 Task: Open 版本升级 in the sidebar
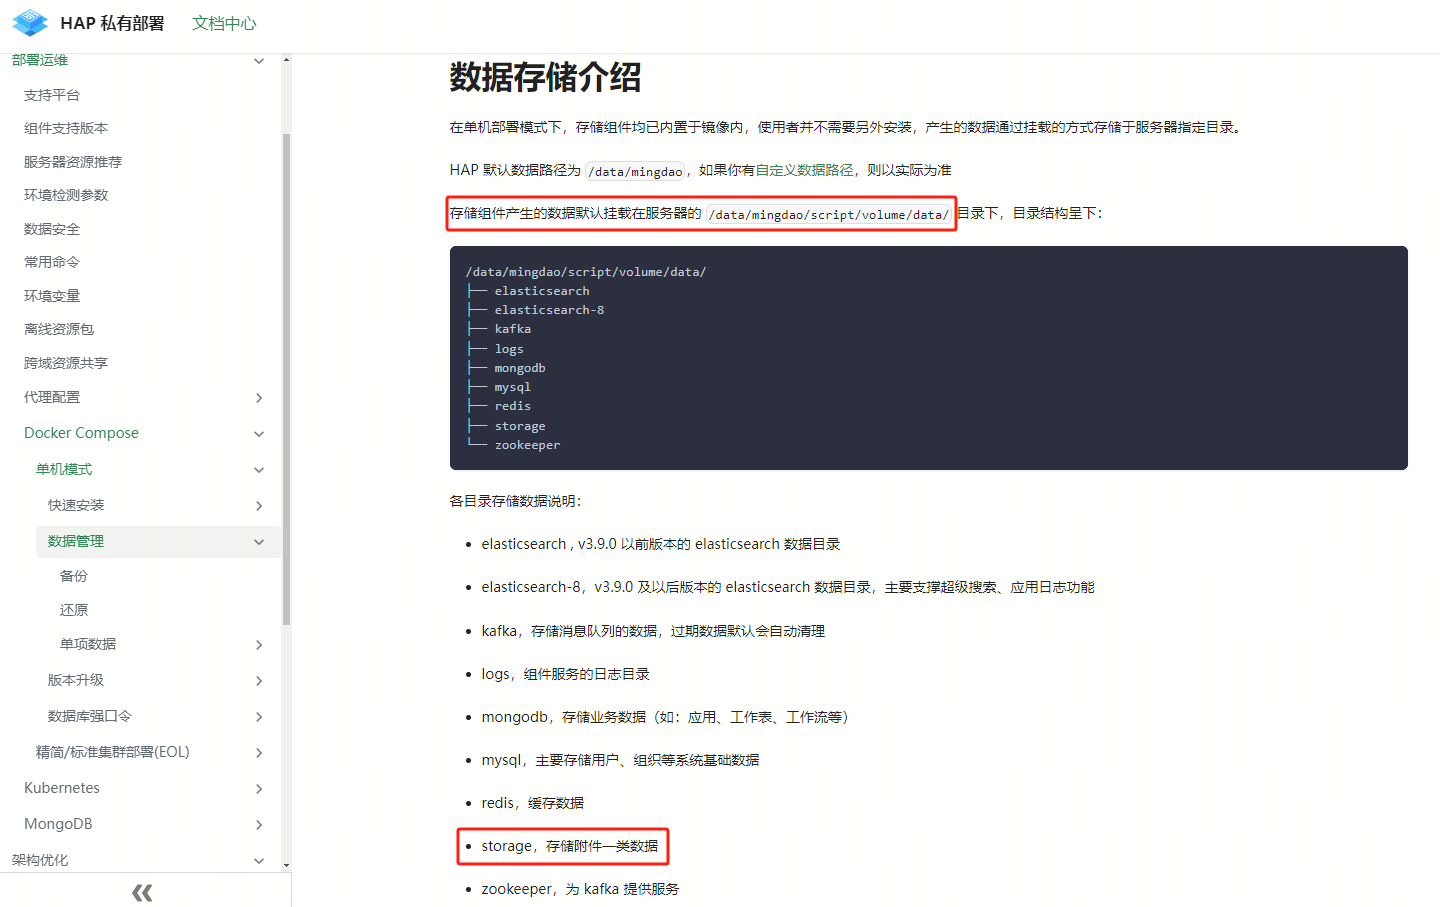pyautogui.click(x=76, y=680)
